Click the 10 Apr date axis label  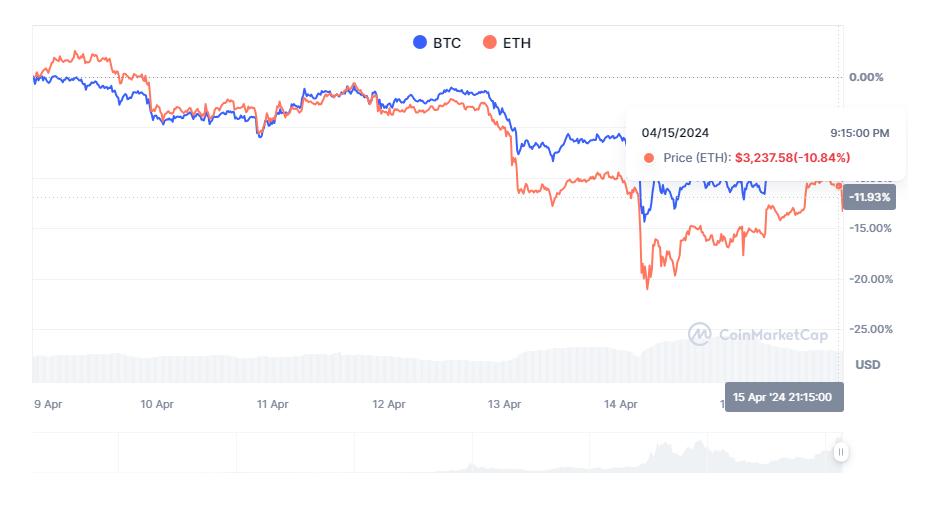(157, 404)
